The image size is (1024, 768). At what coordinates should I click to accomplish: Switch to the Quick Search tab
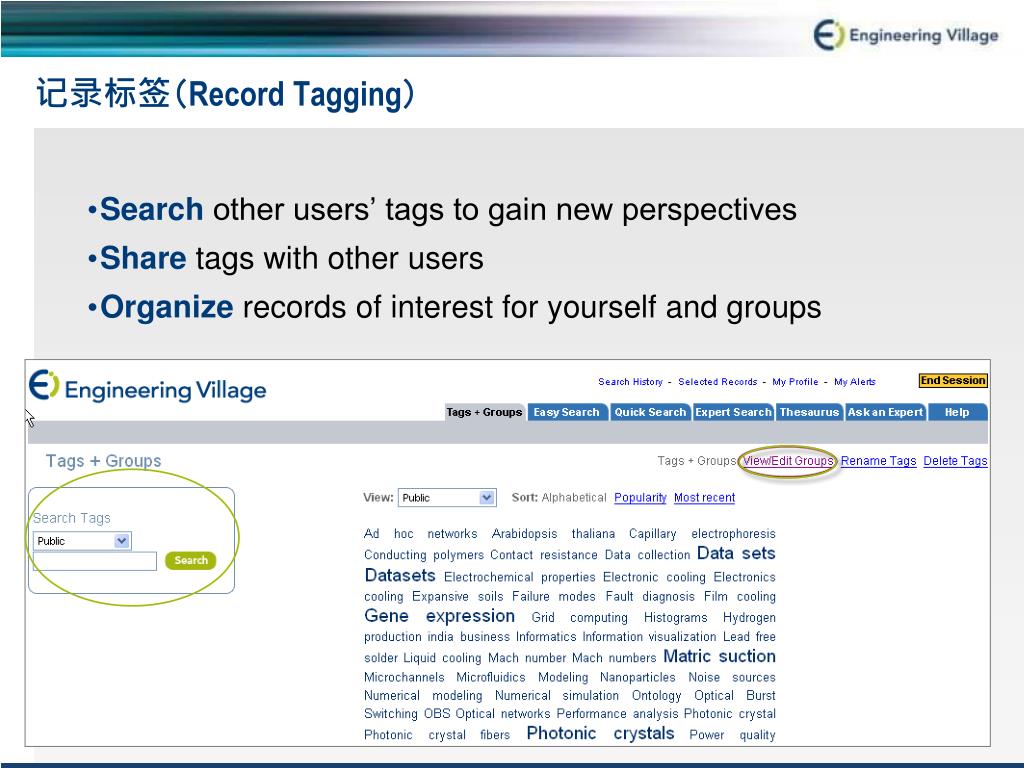pos(650,412)
